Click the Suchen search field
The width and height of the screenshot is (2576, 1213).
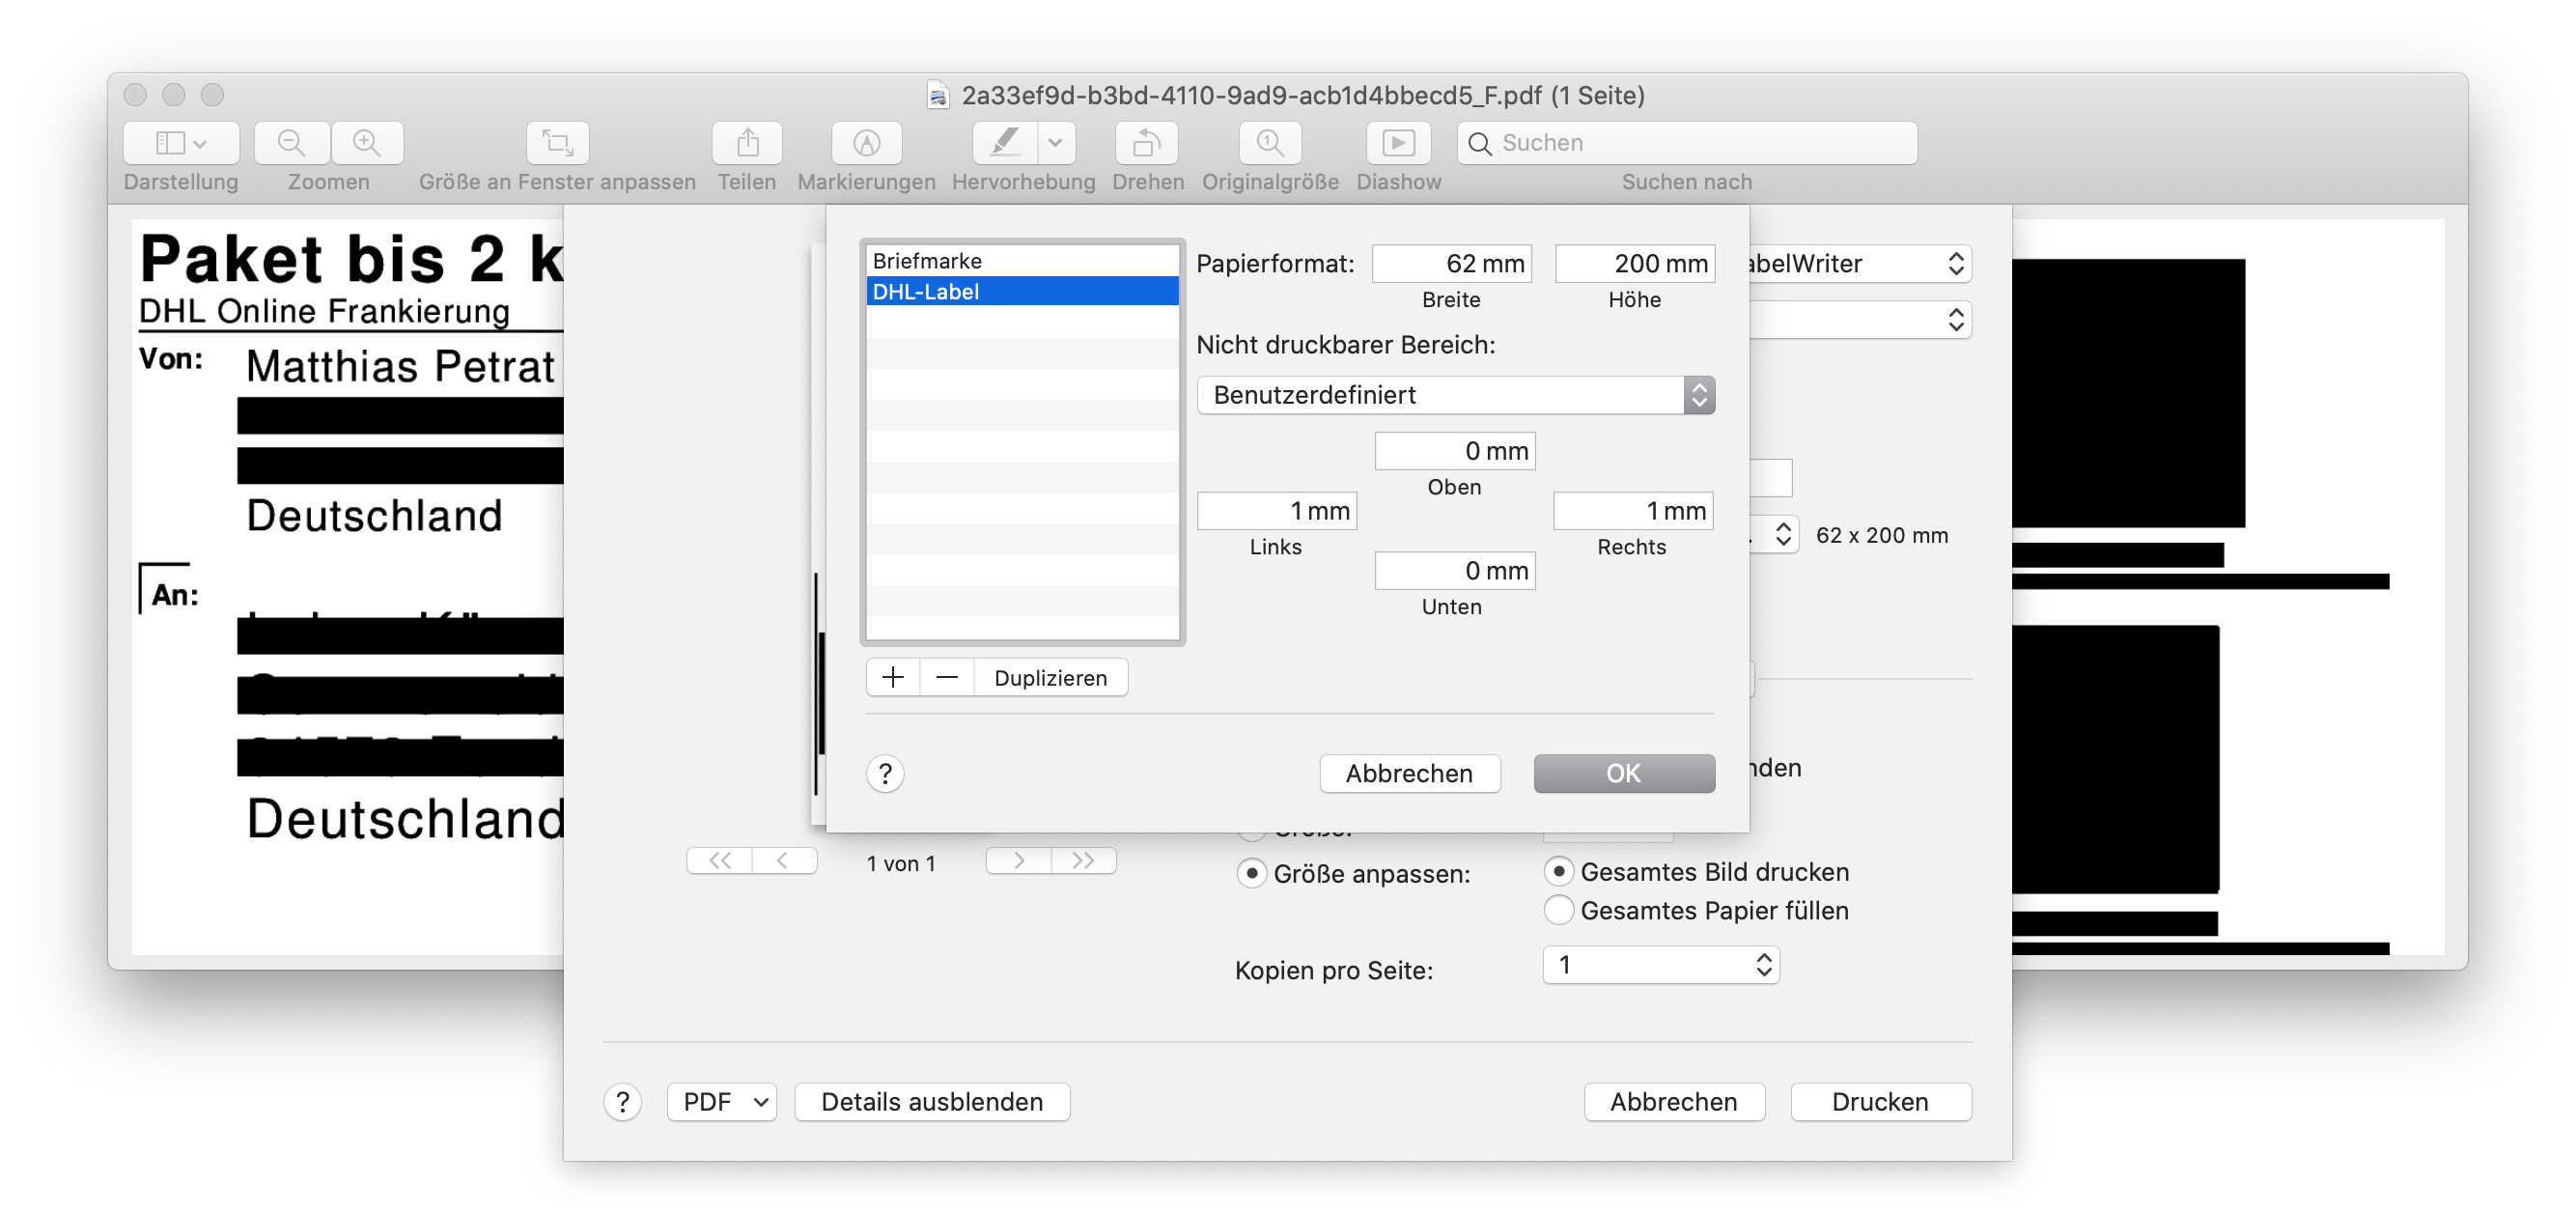(x=1687, y=143)
